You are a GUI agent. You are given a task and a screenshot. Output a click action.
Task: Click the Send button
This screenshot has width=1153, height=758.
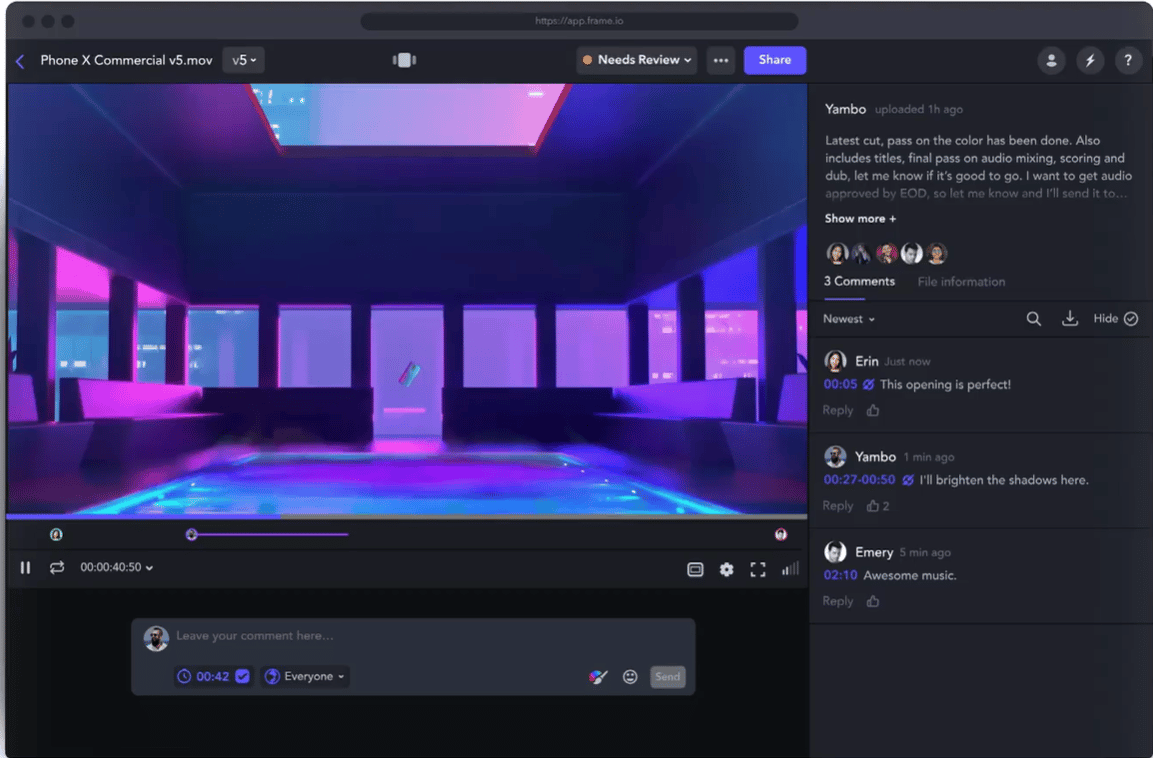click(668, 676)
